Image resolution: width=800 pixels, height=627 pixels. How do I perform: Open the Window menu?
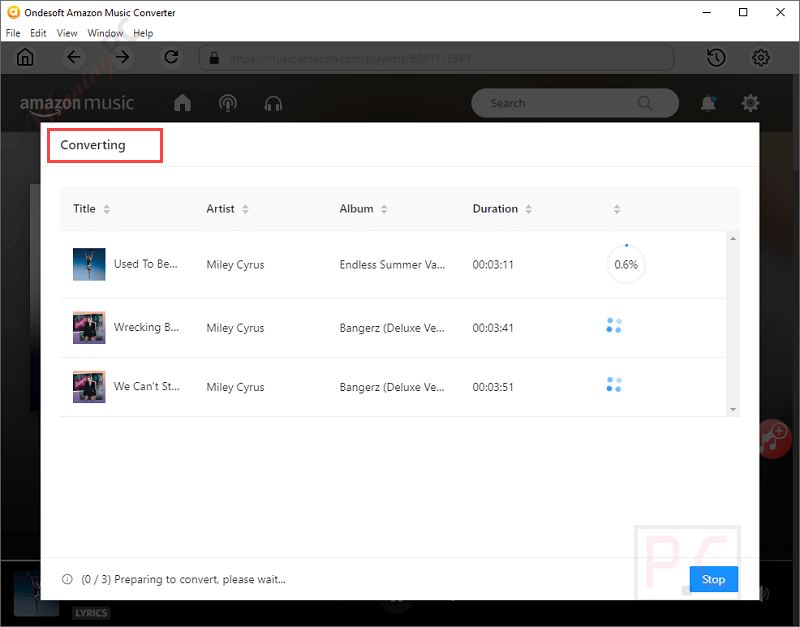click(x=105, y=33)
